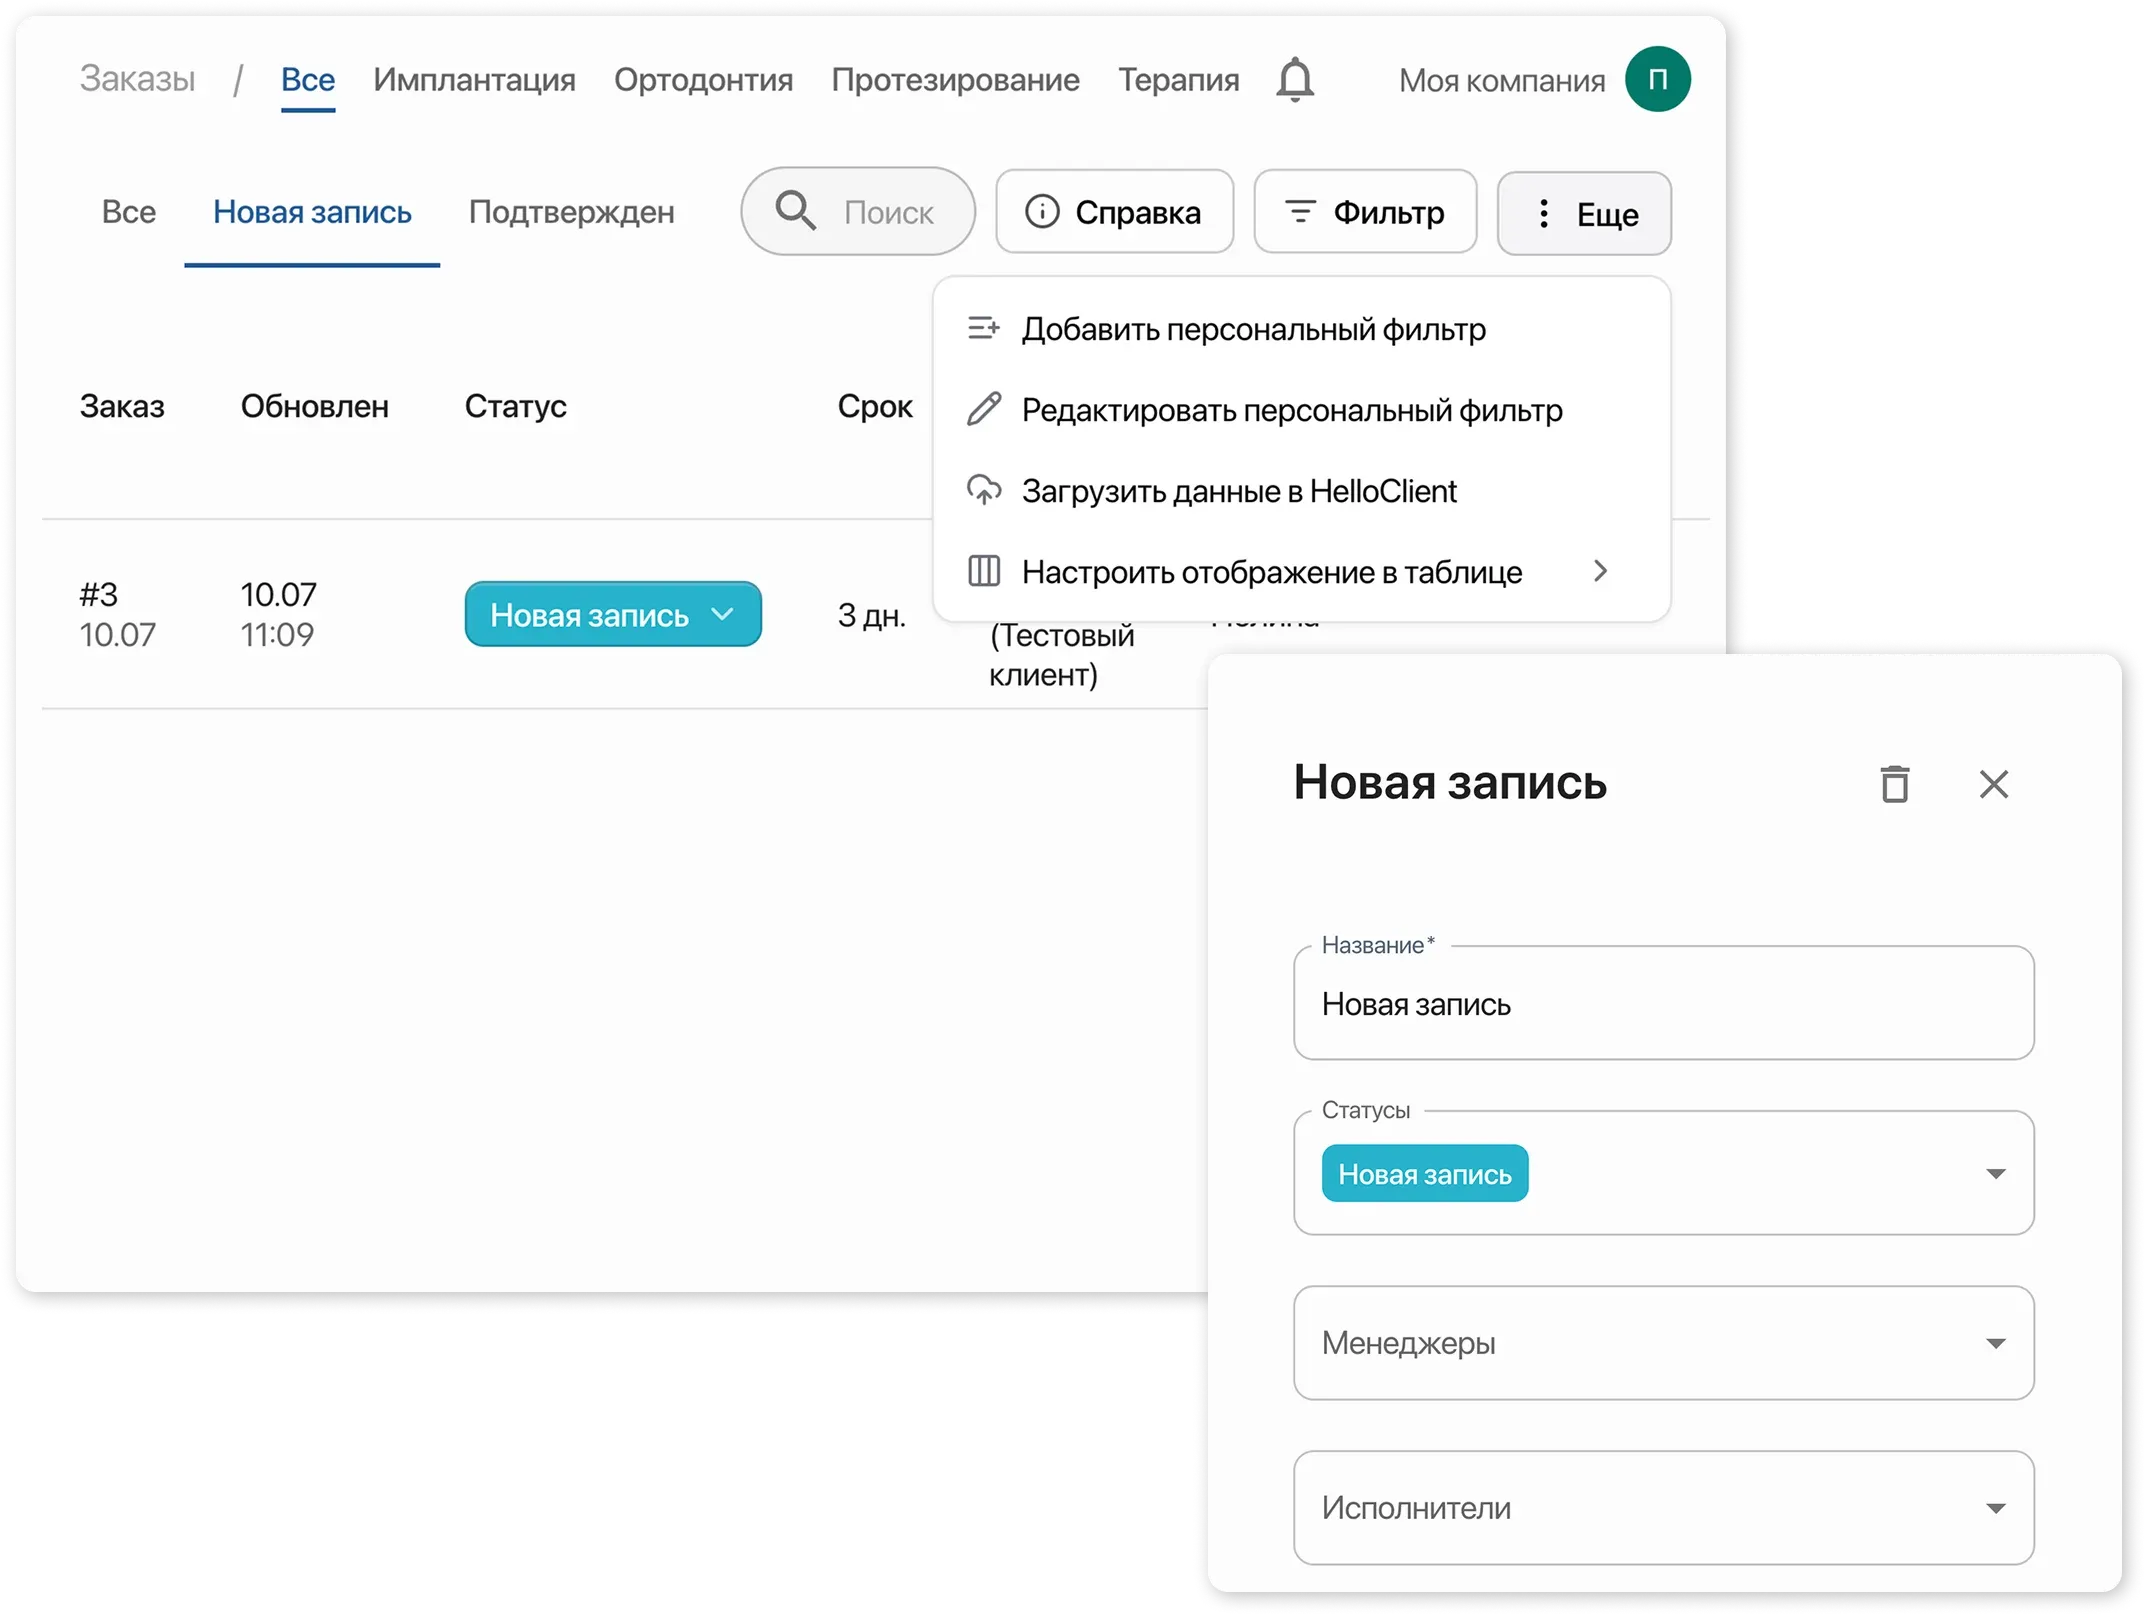This screenshot has width=2146, height=1616.
Task: Switch to the Подтвержден tab
Action: 572,211
